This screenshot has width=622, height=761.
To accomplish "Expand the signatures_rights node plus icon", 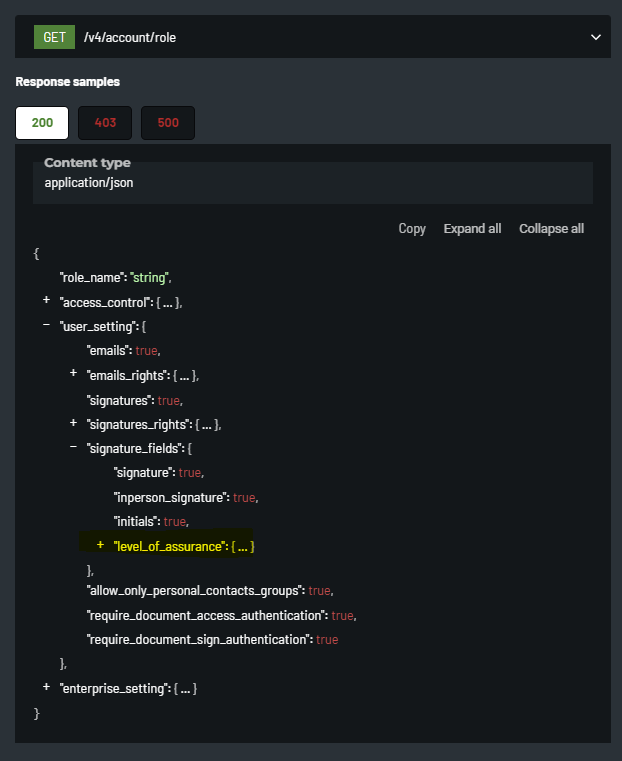I will 73,424.
